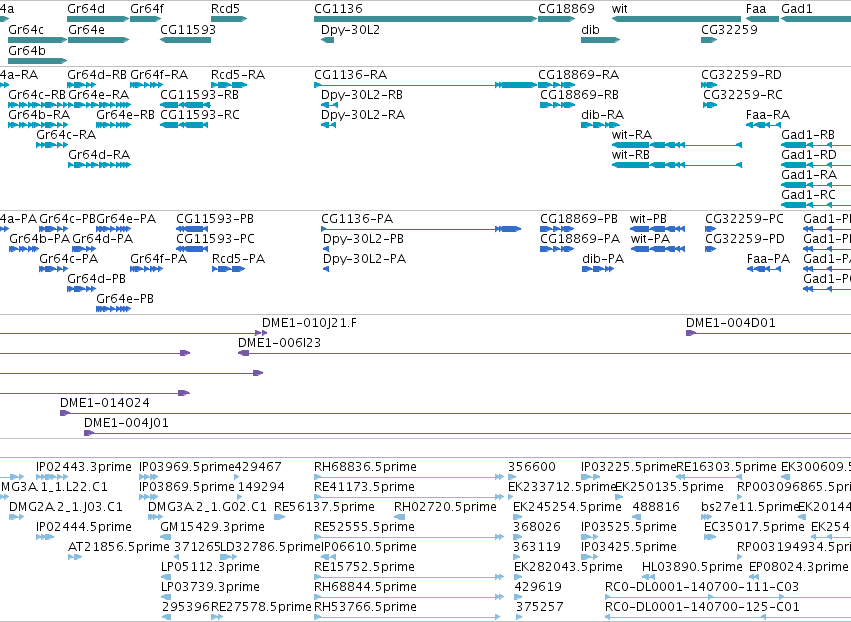Click the GM15429.3prime EST
The width and height of the screenshot is (851, 622).
click(166, 537)
